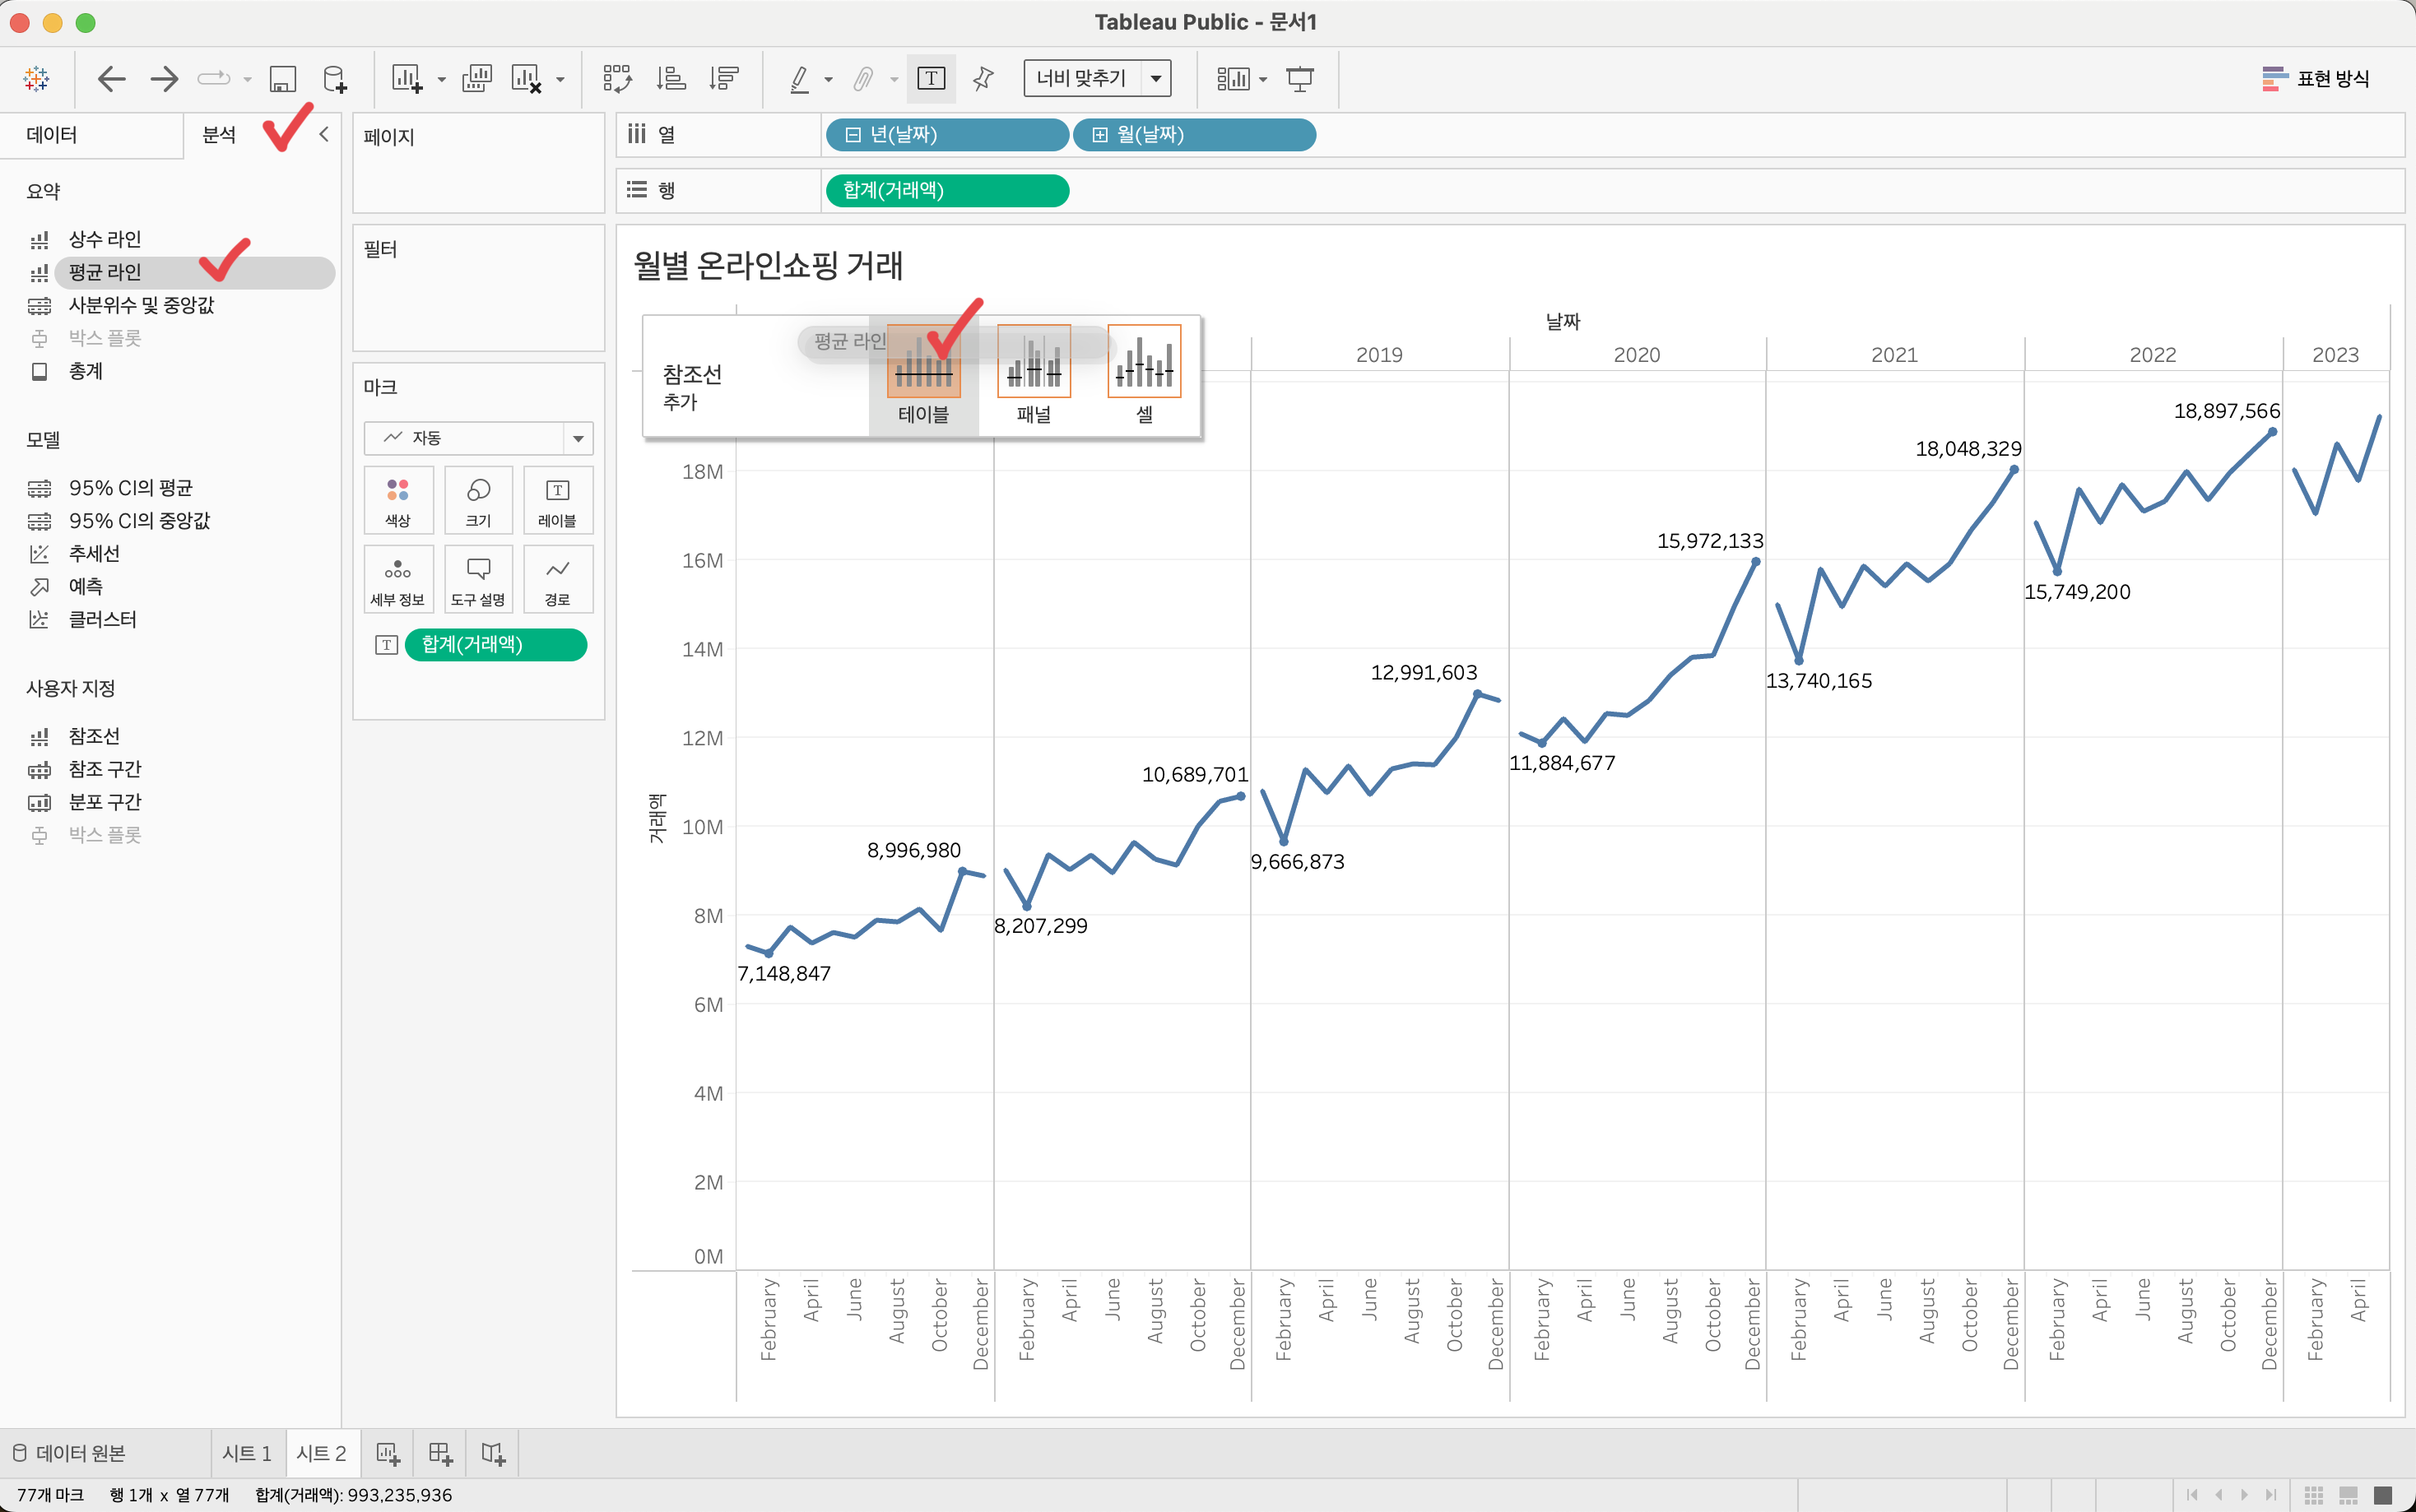Viewport: 2416px width, 1512px height.
Task: Click the Sort ascending toolbar icon
Action: click(x=671, y=79)
